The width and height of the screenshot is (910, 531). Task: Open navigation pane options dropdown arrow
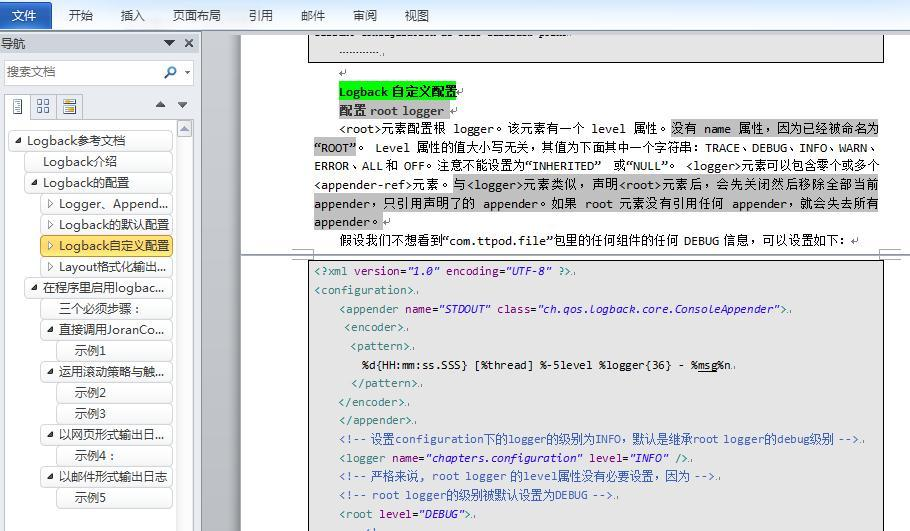(x=169, y=43)
